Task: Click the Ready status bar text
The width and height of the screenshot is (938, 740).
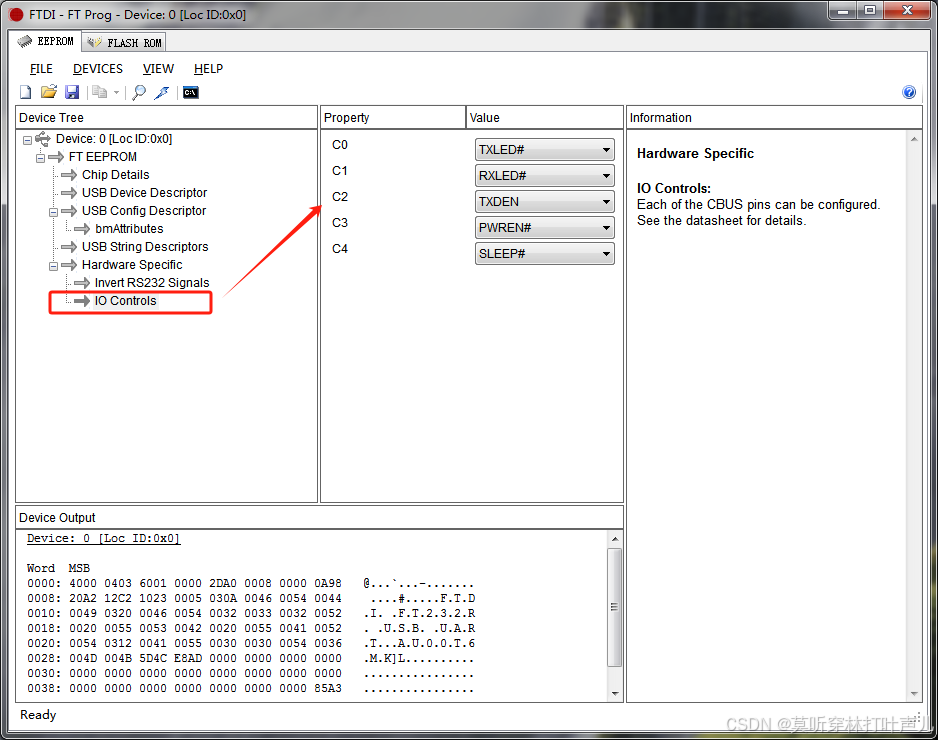Action: click(38, 715)
